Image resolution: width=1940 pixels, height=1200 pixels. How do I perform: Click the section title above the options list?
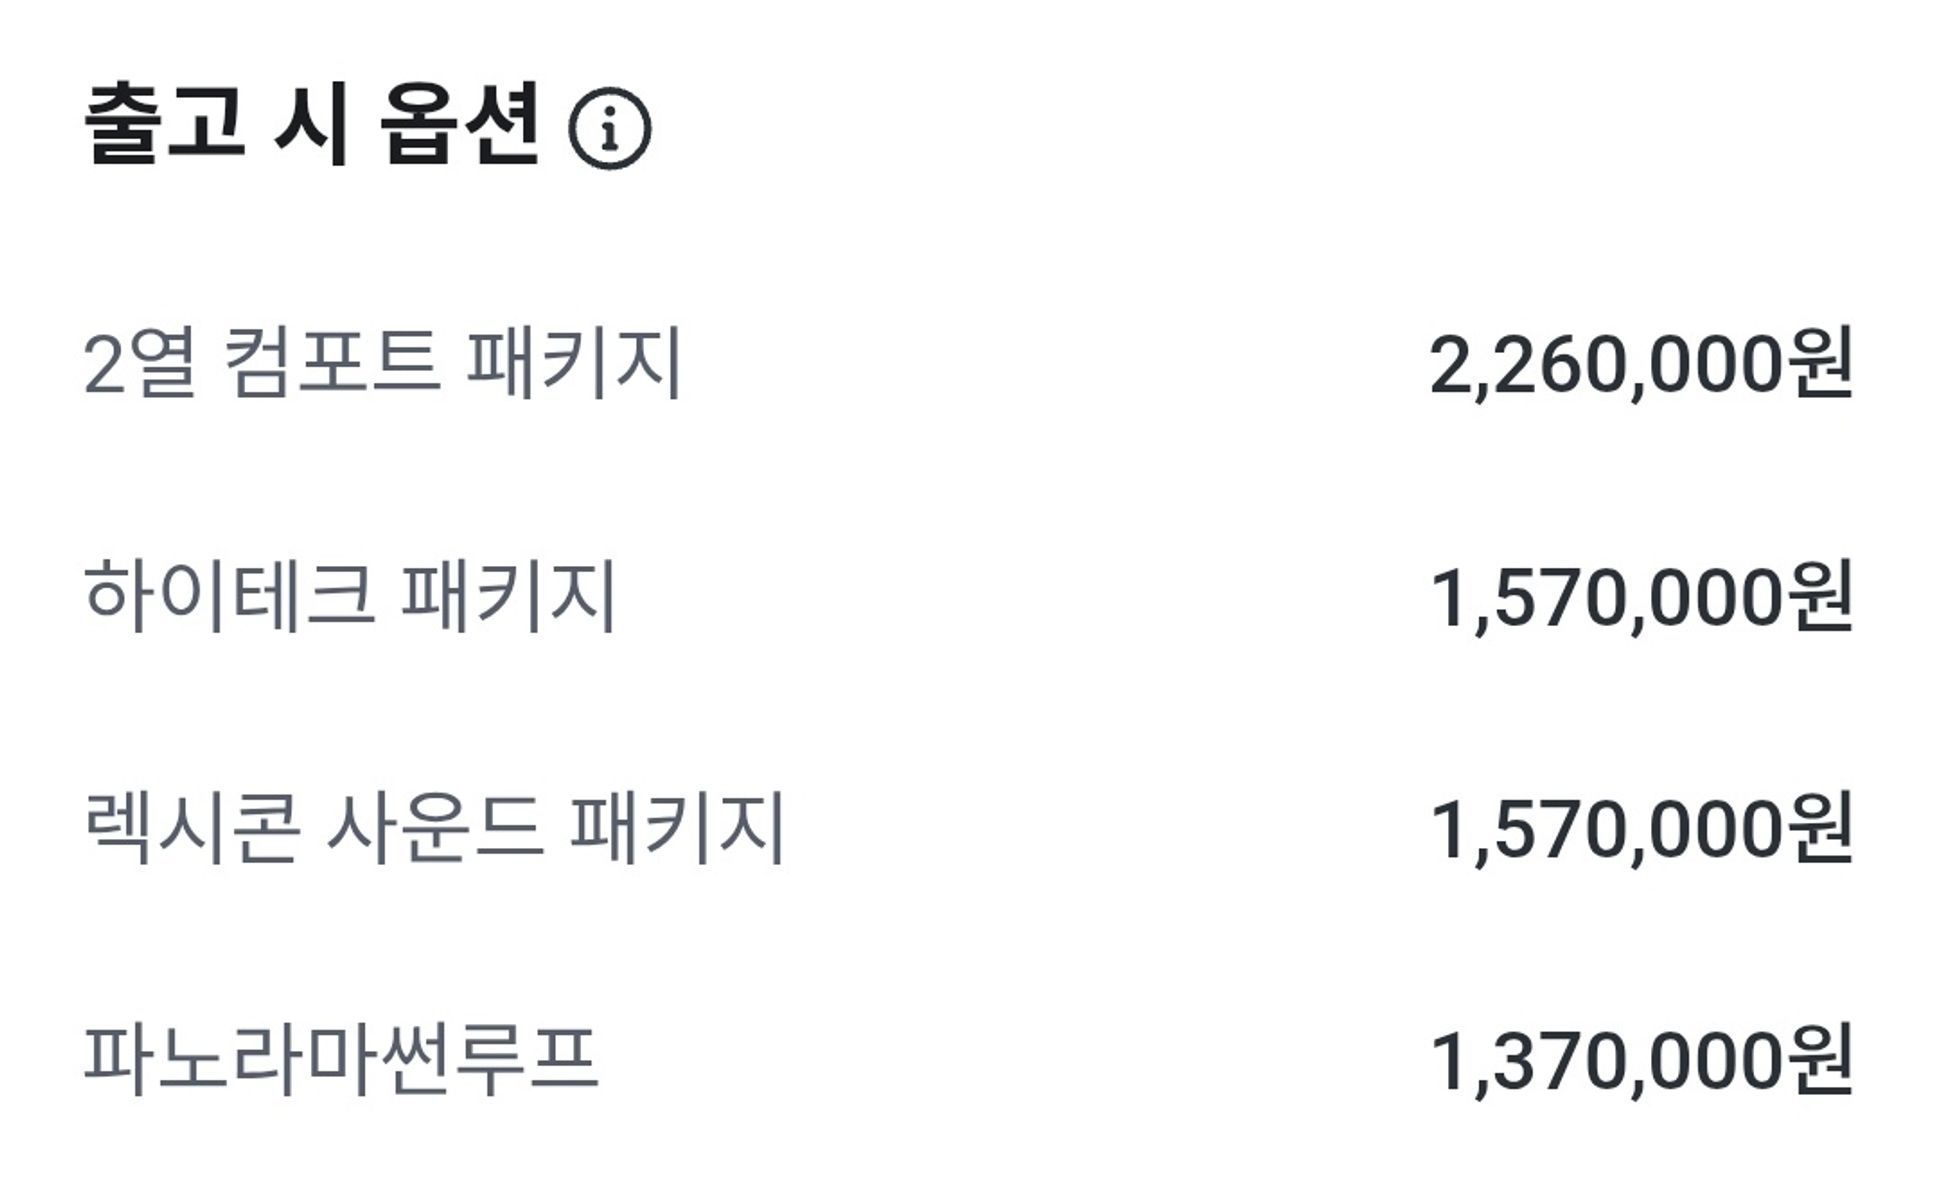click(312, 125)
